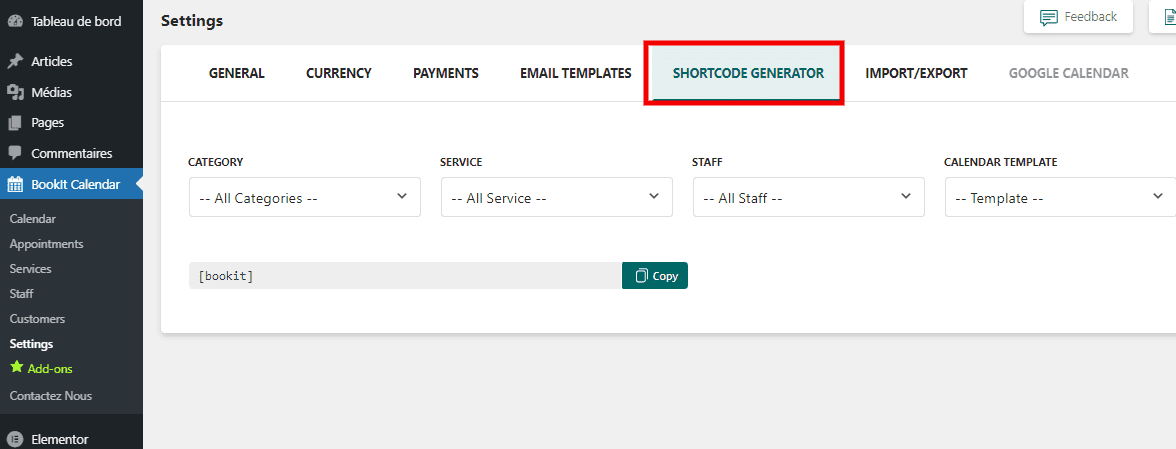
Task: Open the All Categories dropdown
Action: point(304,197)
